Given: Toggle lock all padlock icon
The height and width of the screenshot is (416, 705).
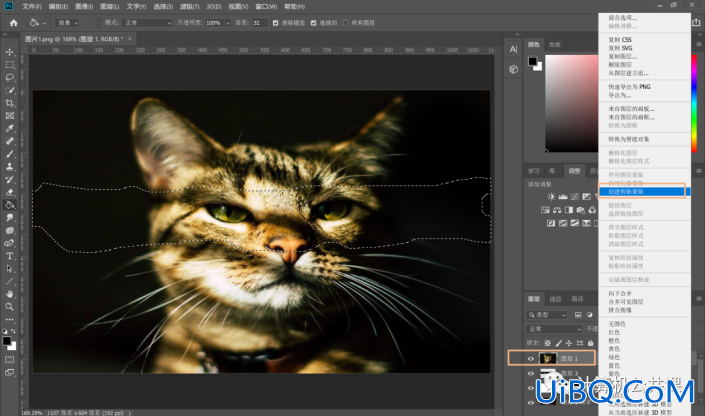Looking at the screenshot, I should [590, 343].
